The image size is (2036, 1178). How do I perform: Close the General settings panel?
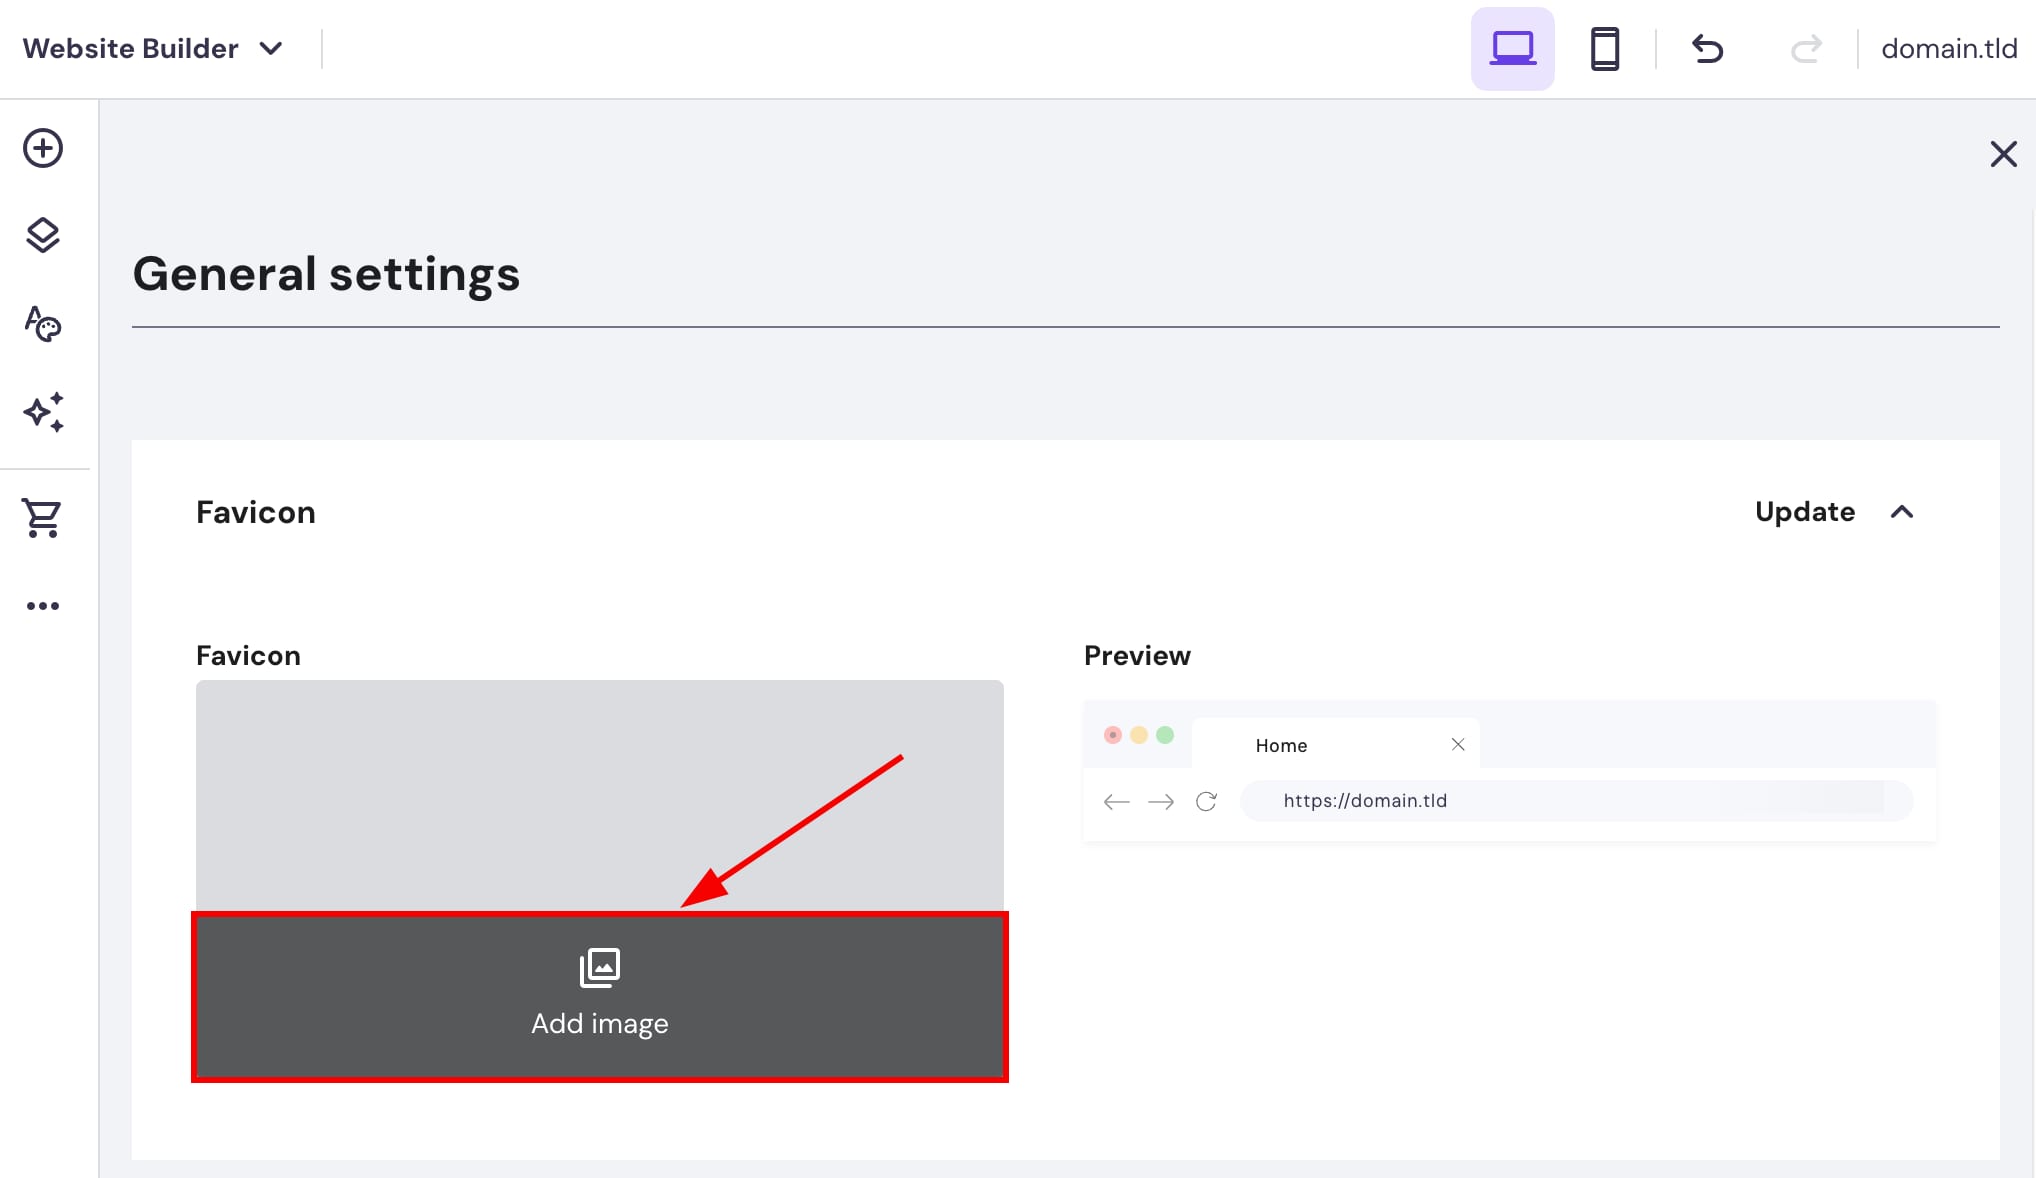2003,154
